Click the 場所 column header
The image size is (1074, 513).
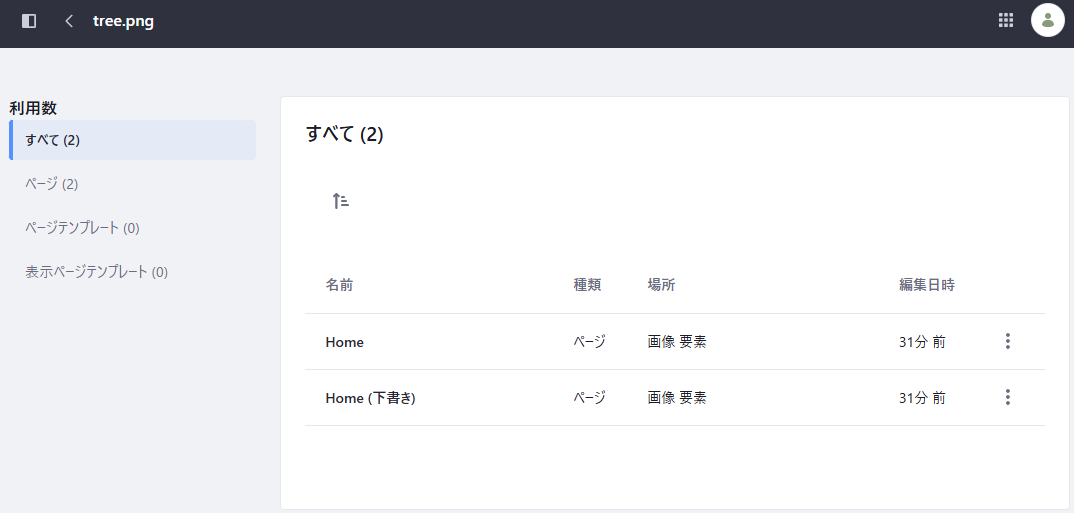click(x=661, y=285)
